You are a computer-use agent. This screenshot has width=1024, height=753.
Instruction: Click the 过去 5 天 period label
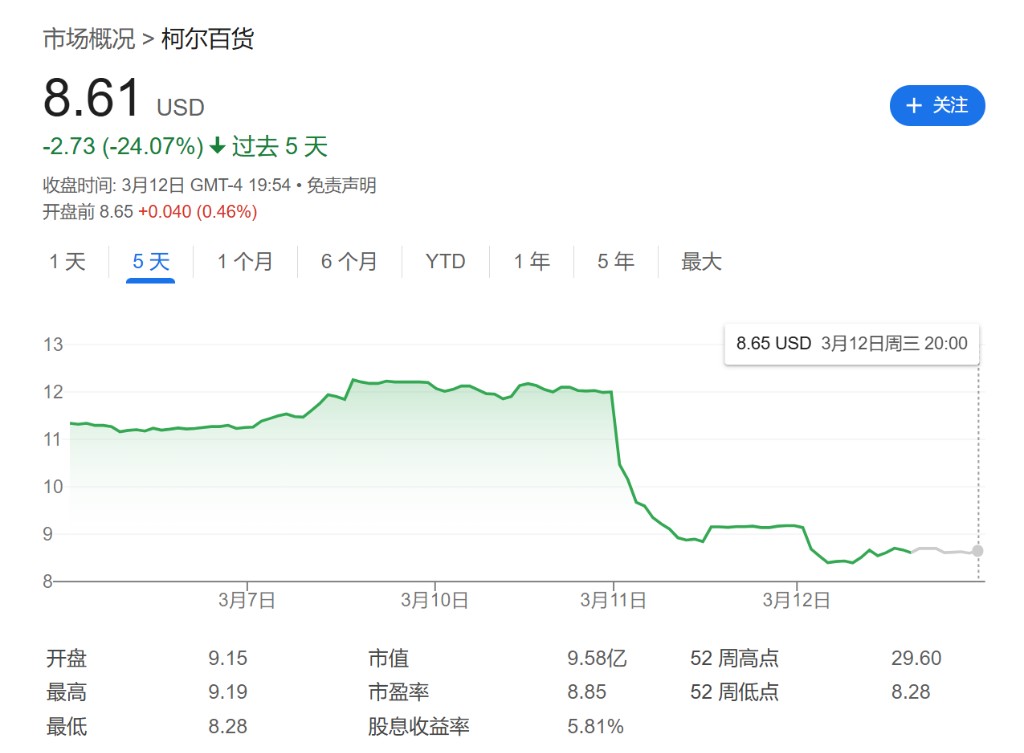(x=280, y=146)
